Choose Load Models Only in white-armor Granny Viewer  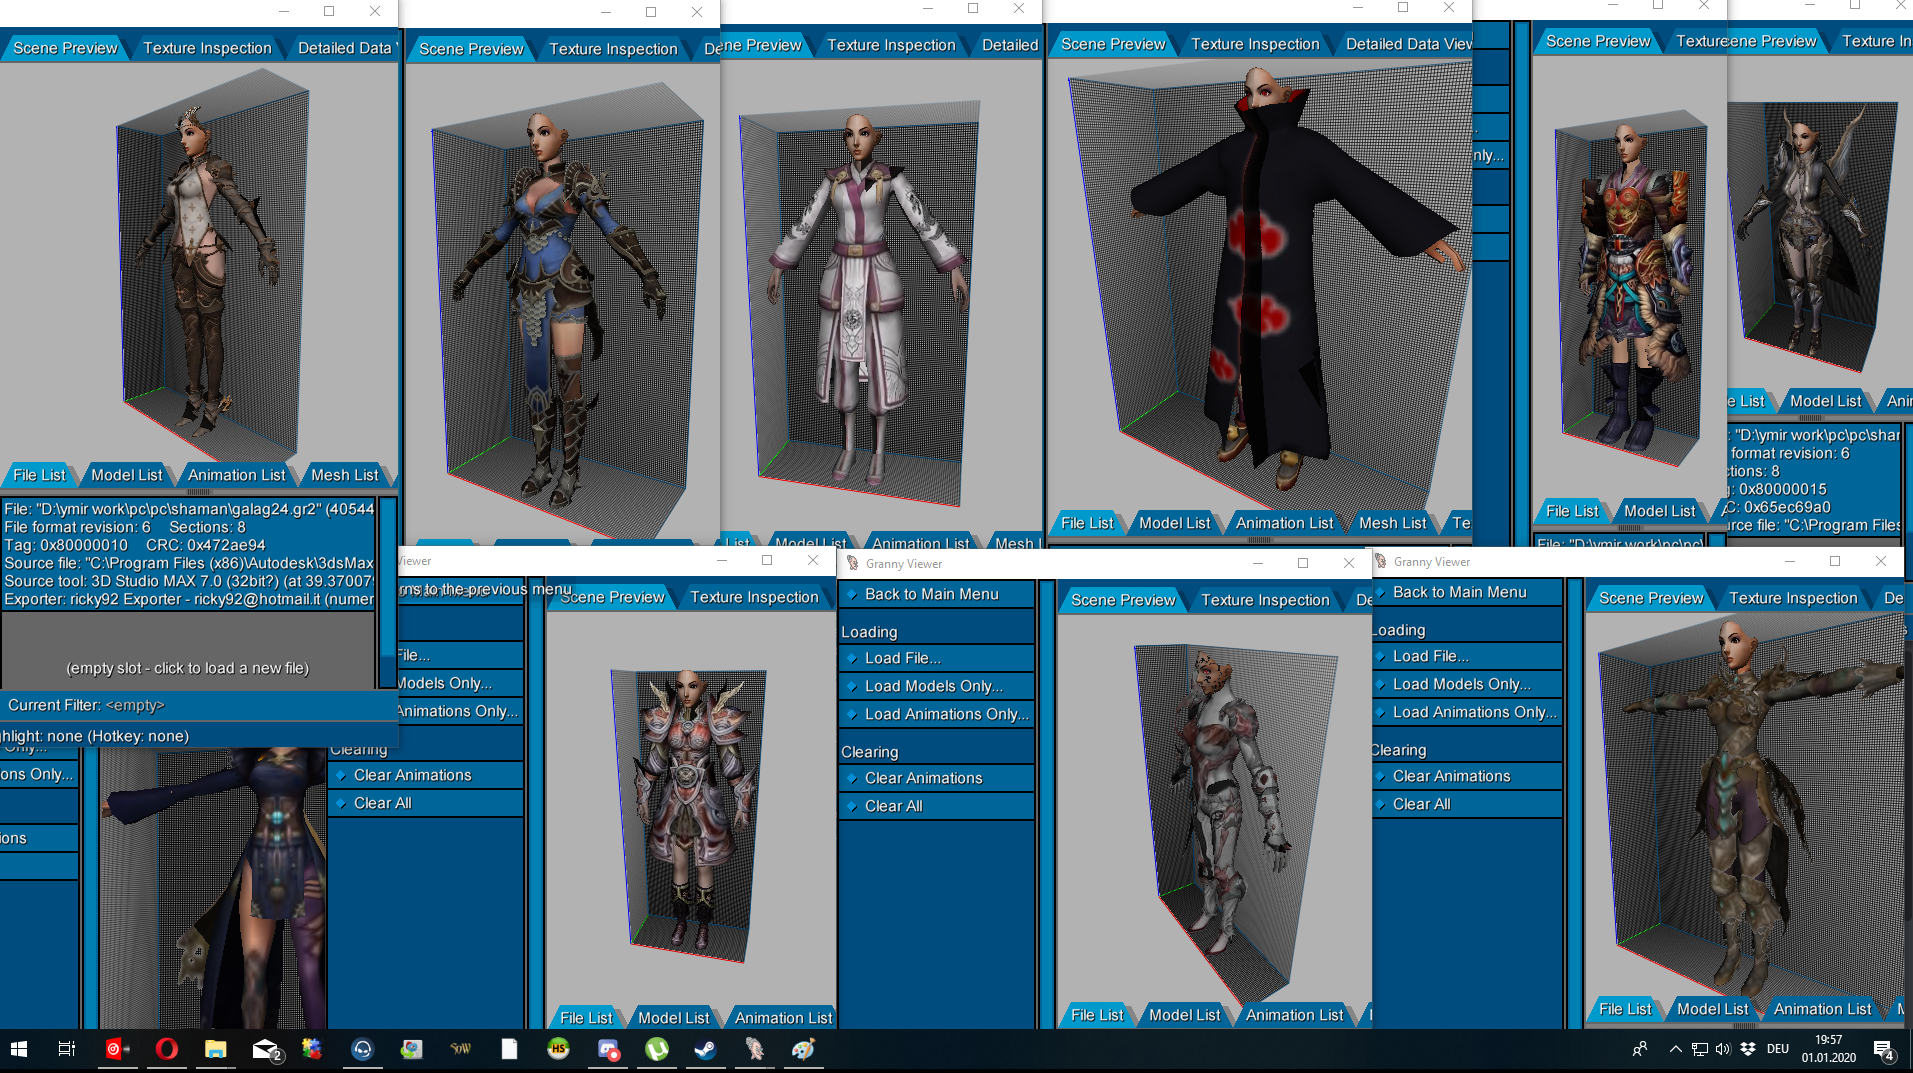[937, 686]
